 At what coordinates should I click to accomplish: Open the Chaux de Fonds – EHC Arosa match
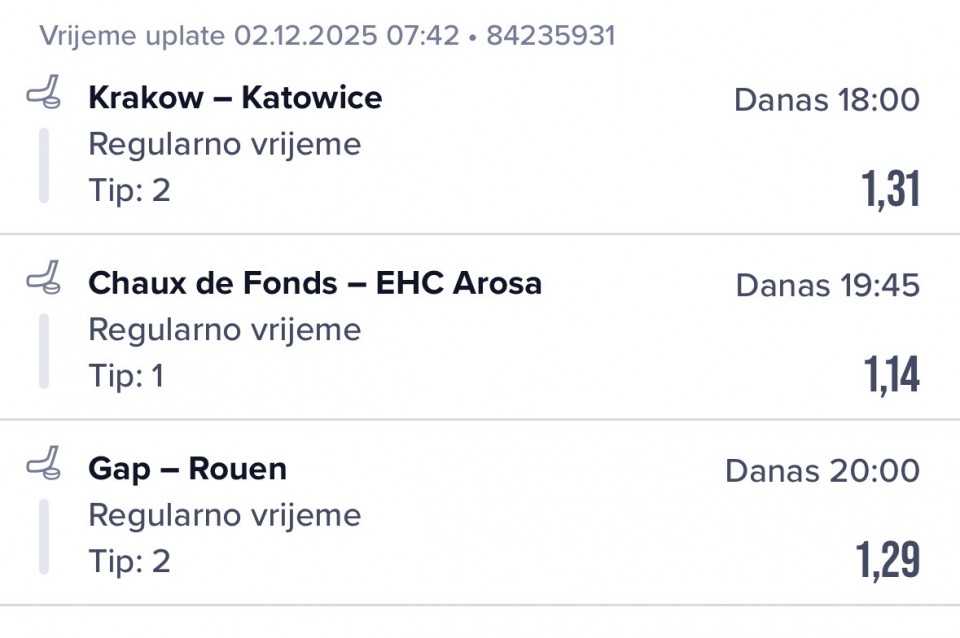[x=315, y=283]
